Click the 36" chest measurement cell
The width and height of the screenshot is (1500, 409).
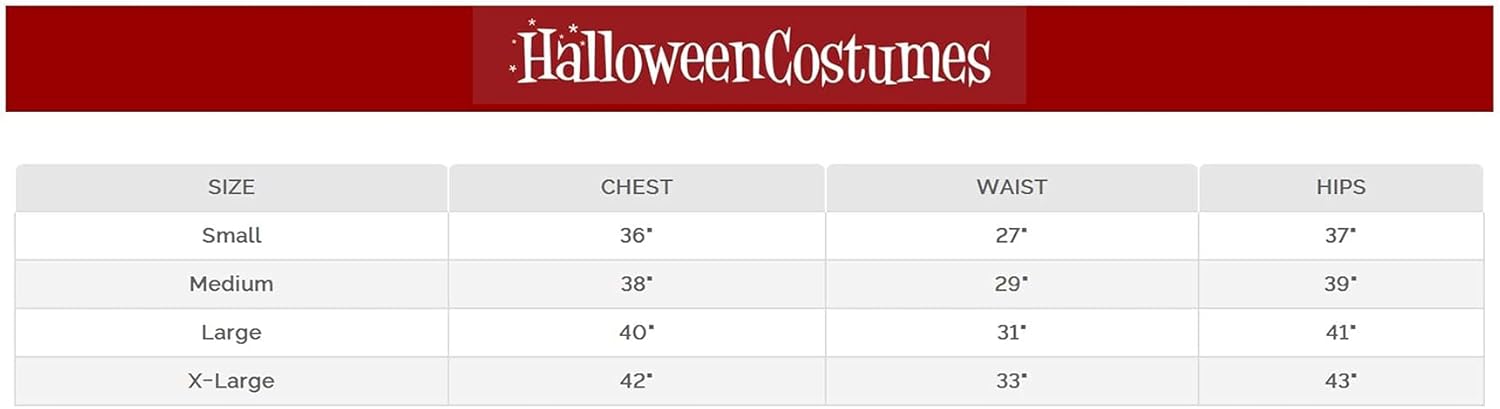click(x=636, y=236)
